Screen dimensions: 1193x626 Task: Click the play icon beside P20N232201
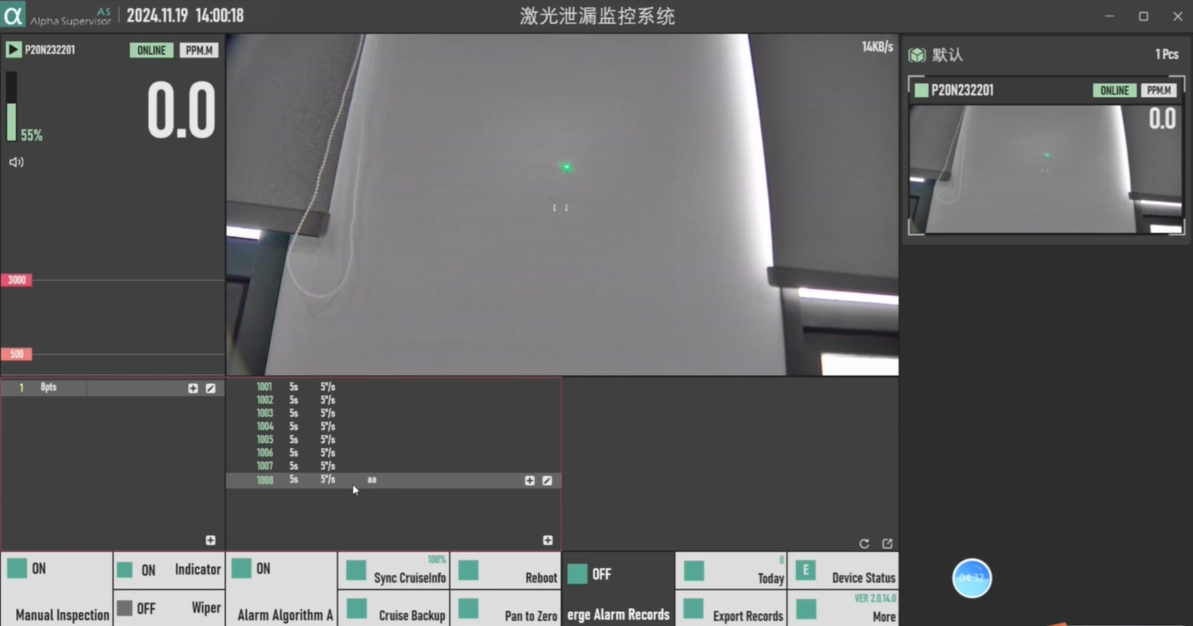13,50
